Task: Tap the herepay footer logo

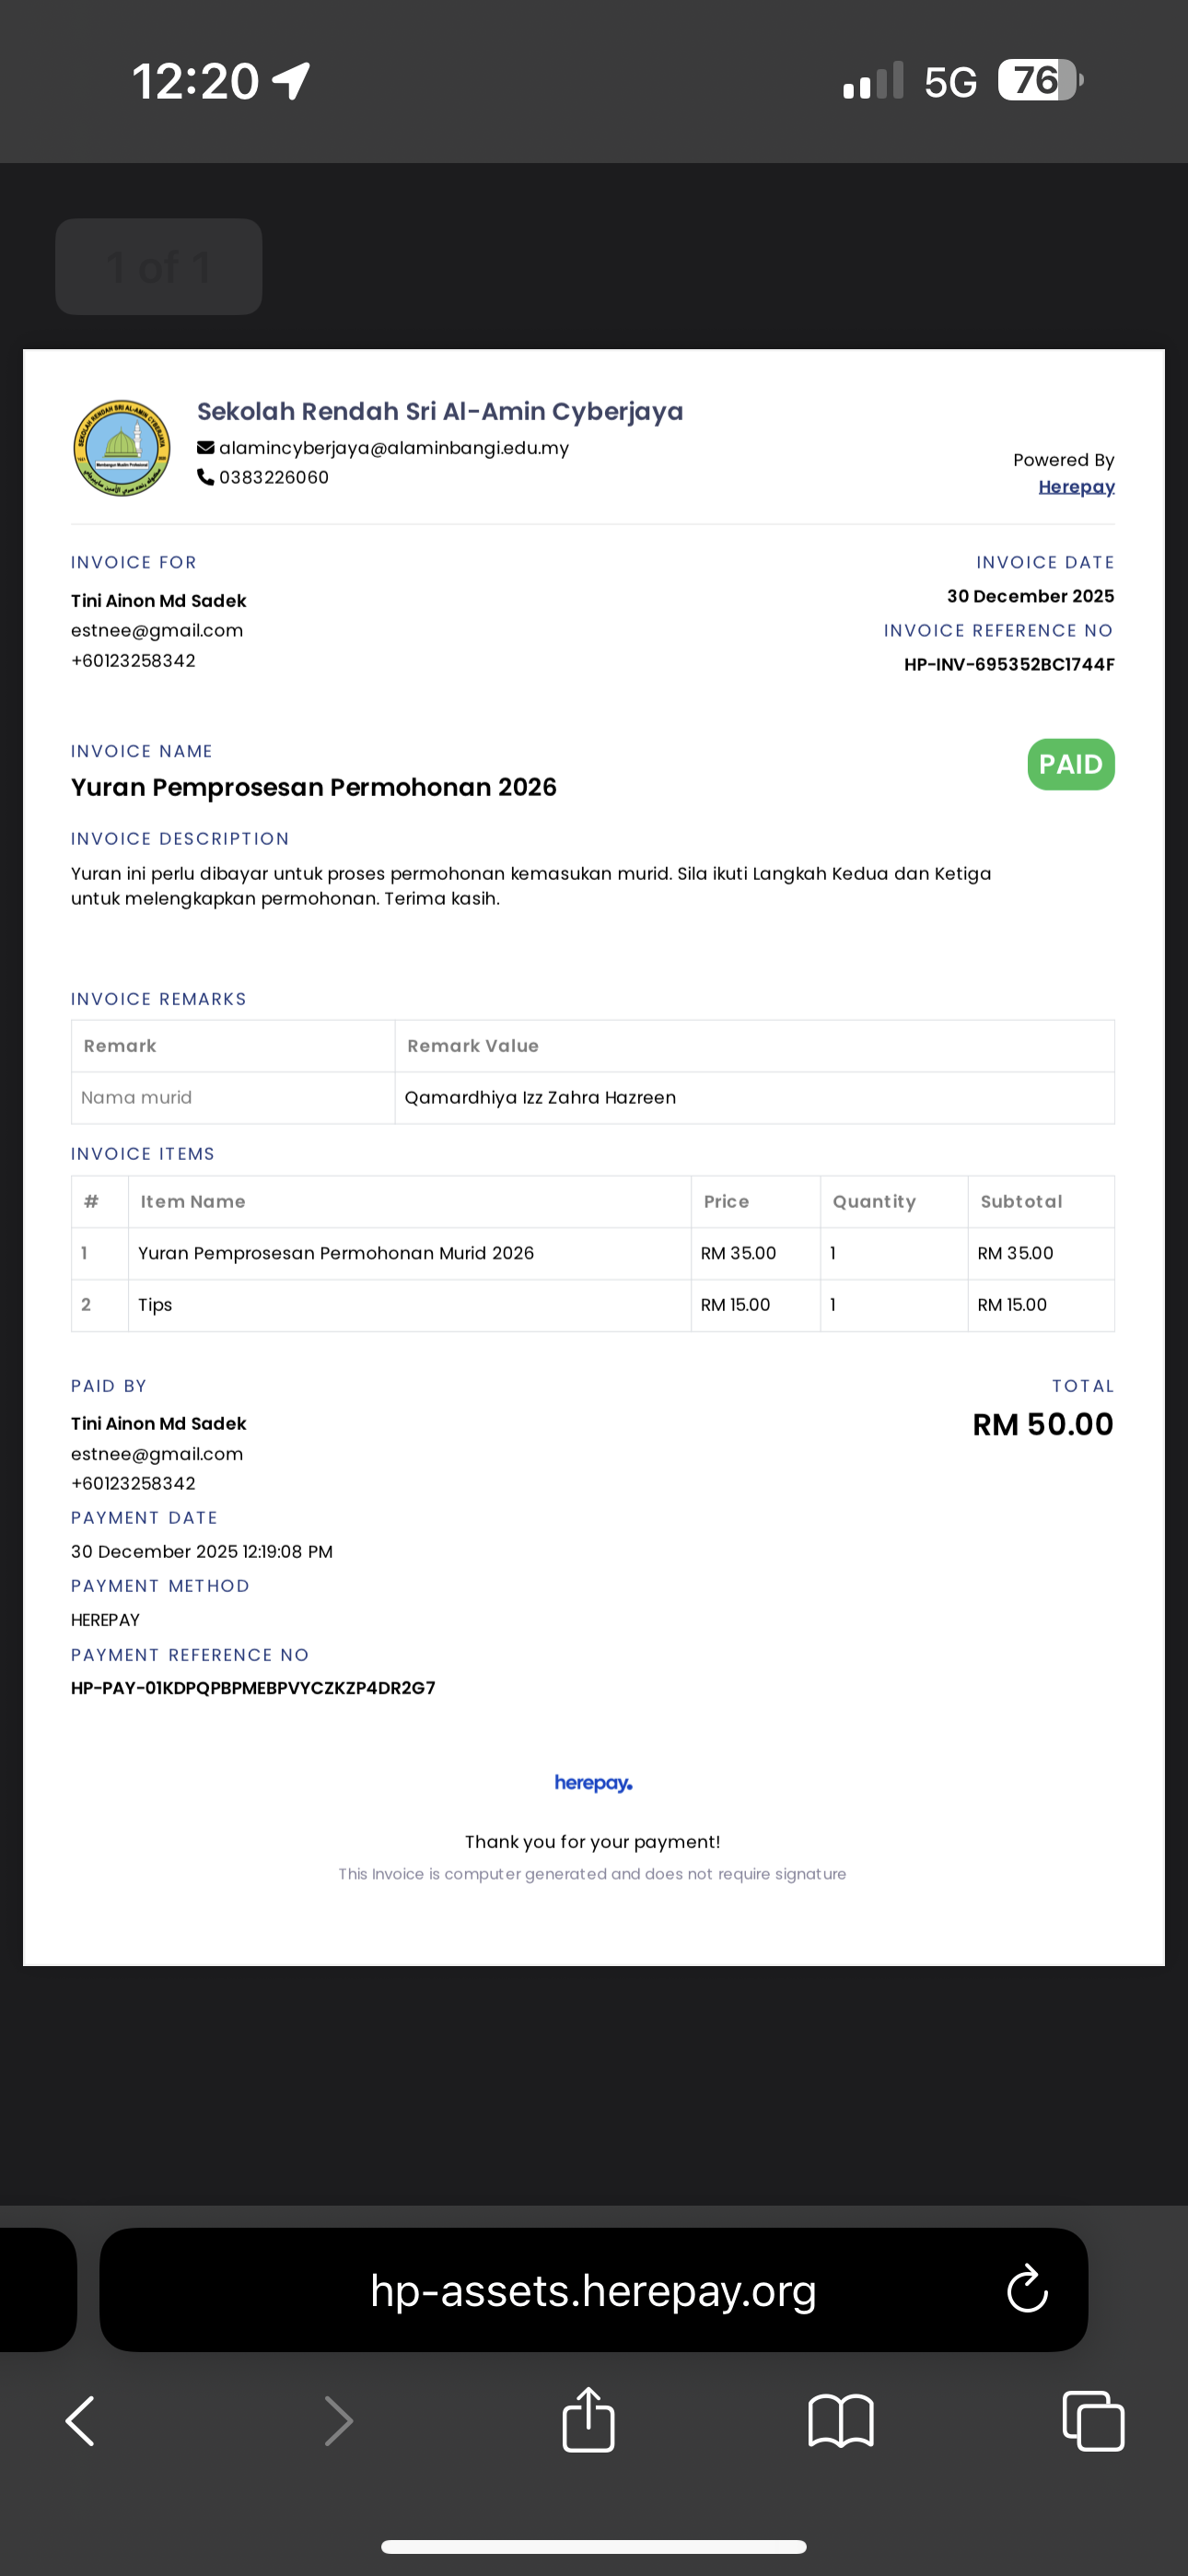Action: point(593,1783)
